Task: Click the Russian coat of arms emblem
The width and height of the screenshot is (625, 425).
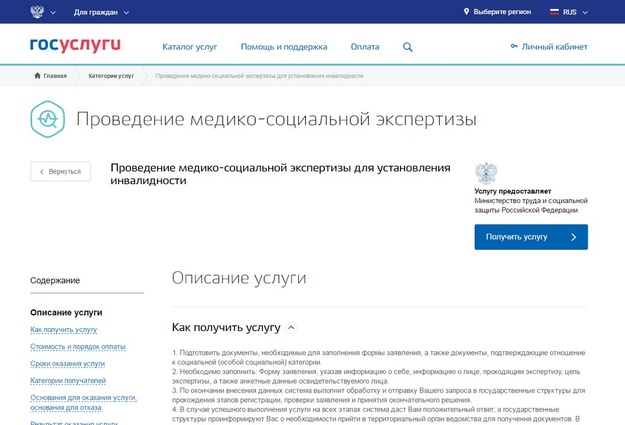Action: tap(37, 12)
